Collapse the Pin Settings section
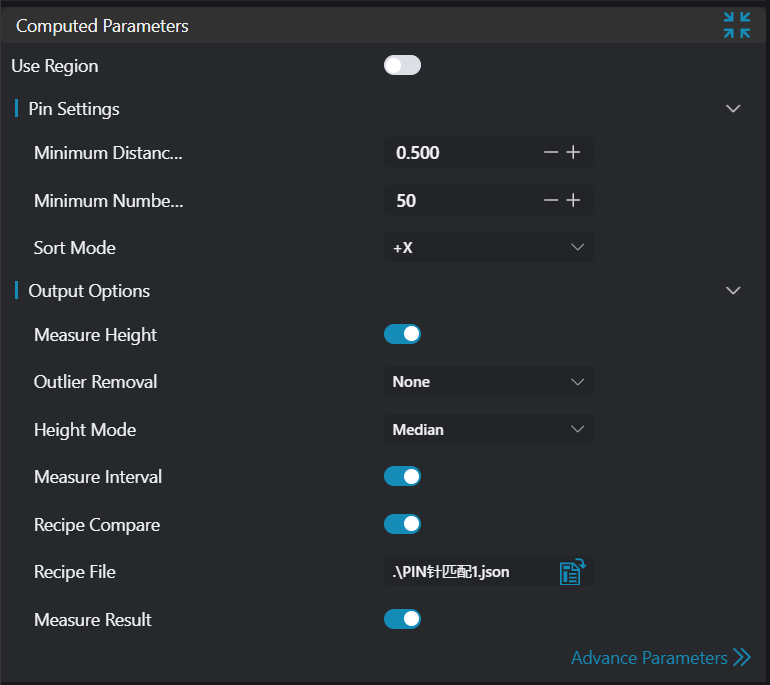This screenshot has height=685, width=770. click(x=733, y=109)
